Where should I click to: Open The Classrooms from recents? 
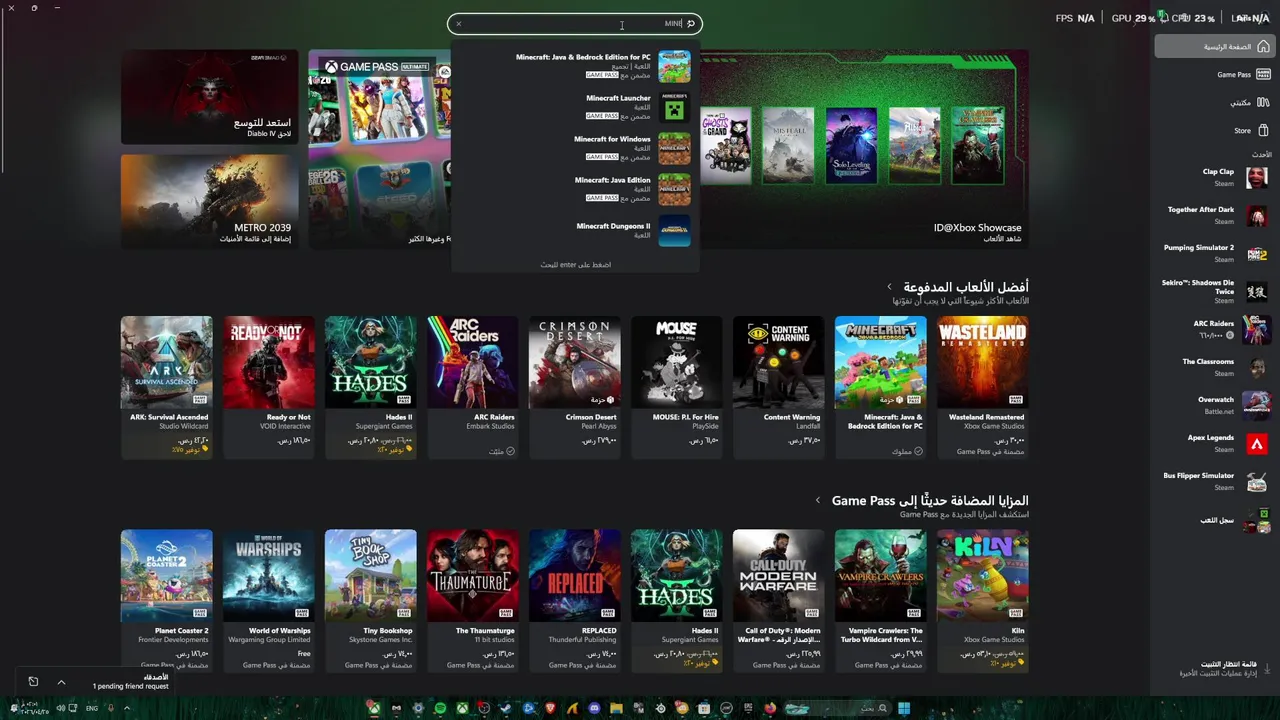point(1213,367)
